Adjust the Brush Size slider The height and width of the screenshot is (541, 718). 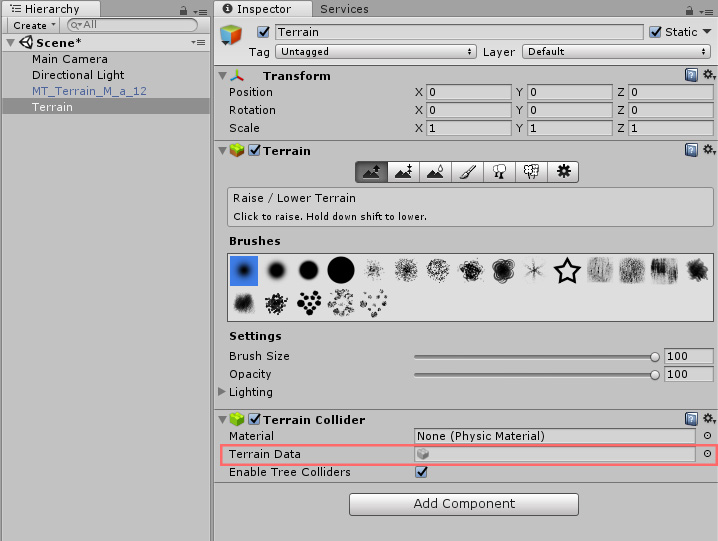coord(537,356)
